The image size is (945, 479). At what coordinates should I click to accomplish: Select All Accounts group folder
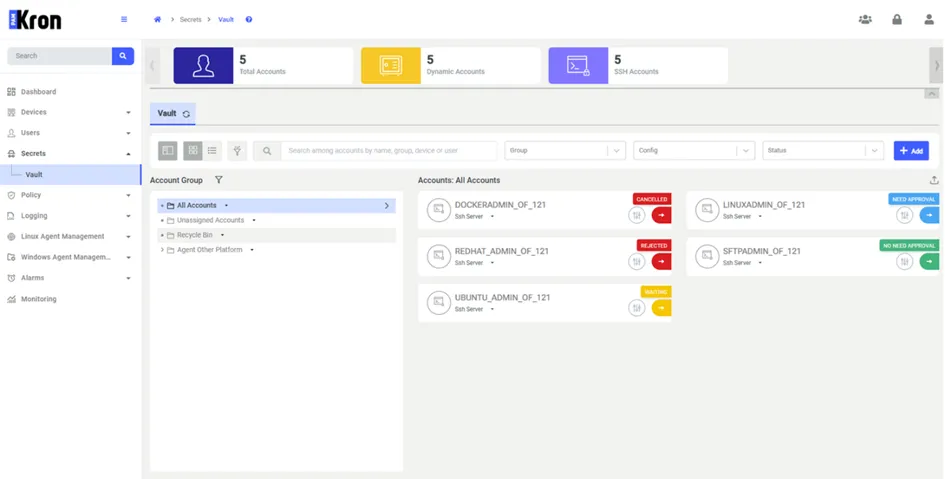point(276,205)
